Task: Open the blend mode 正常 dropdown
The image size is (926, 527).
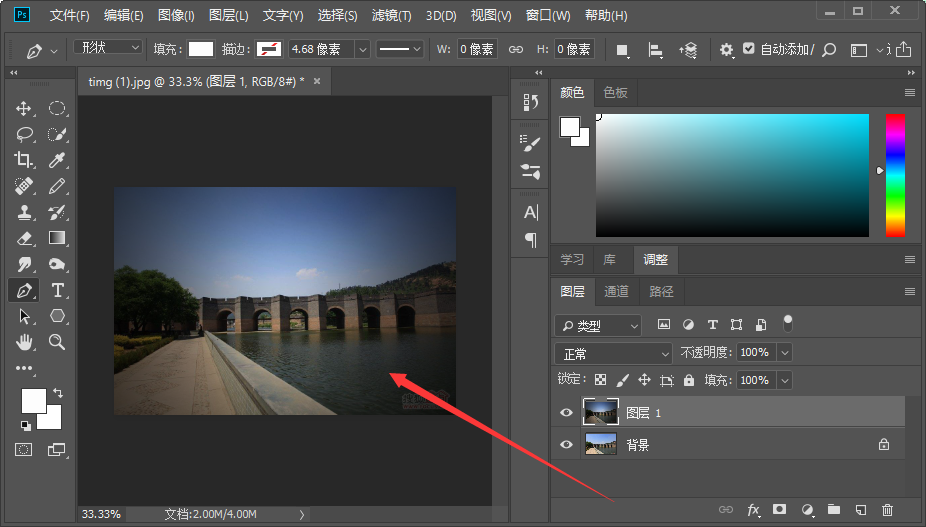Action: point(614,353)
